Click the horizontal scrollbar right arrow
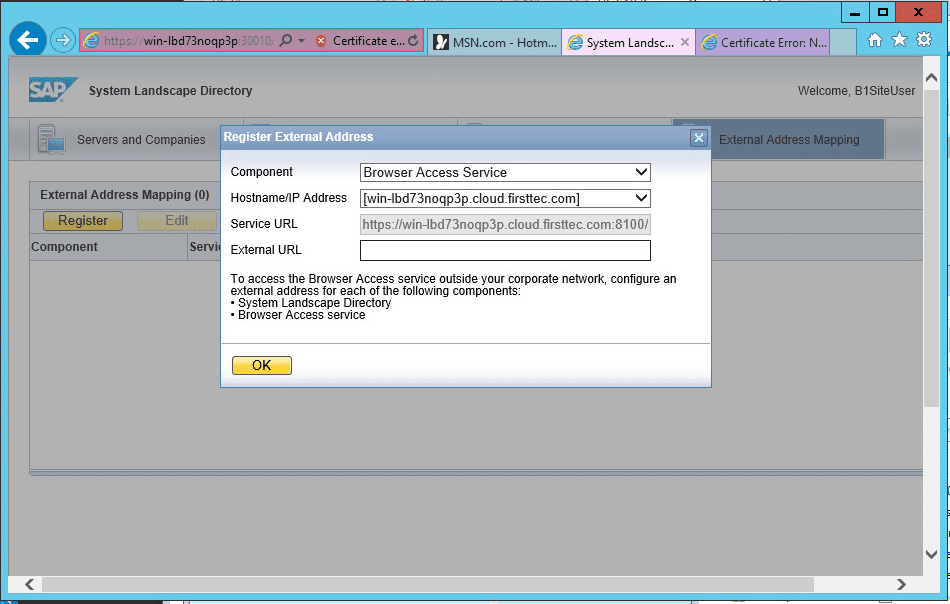Image resolution: width=950 pixels, height=604 pixels. 901,584
